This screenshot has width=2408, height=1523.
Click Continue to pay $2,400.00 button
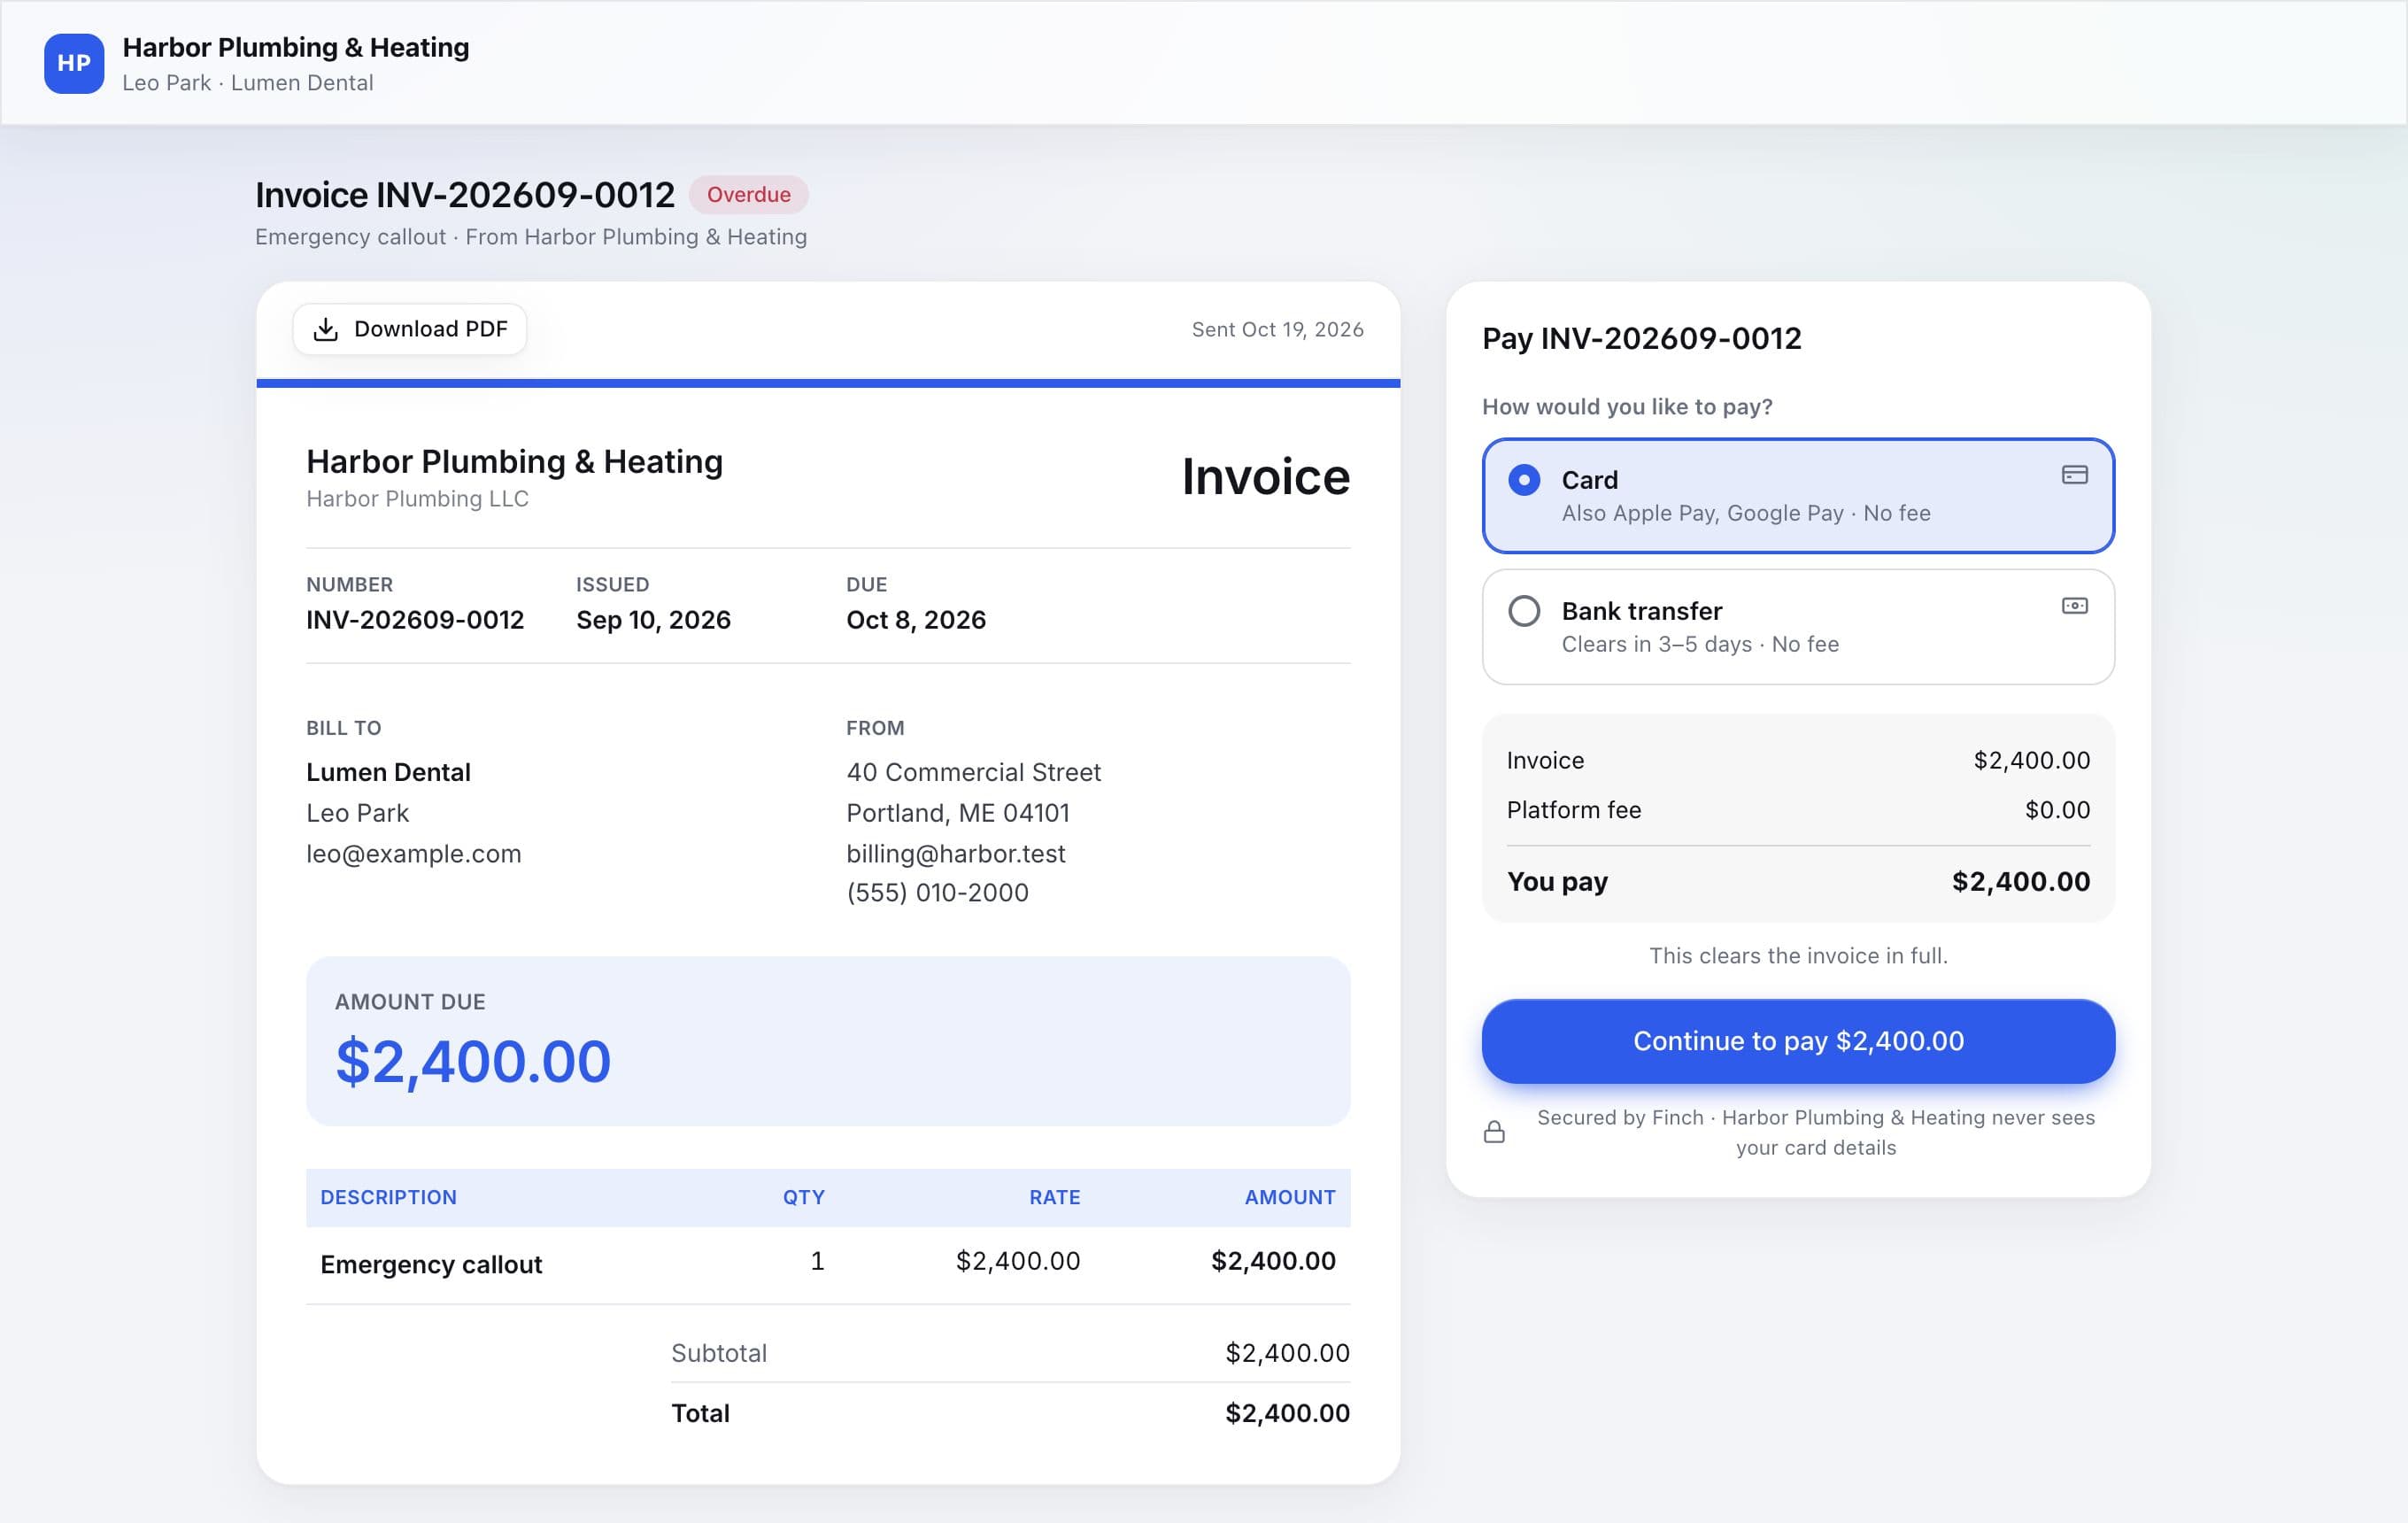(1798, 1041)
